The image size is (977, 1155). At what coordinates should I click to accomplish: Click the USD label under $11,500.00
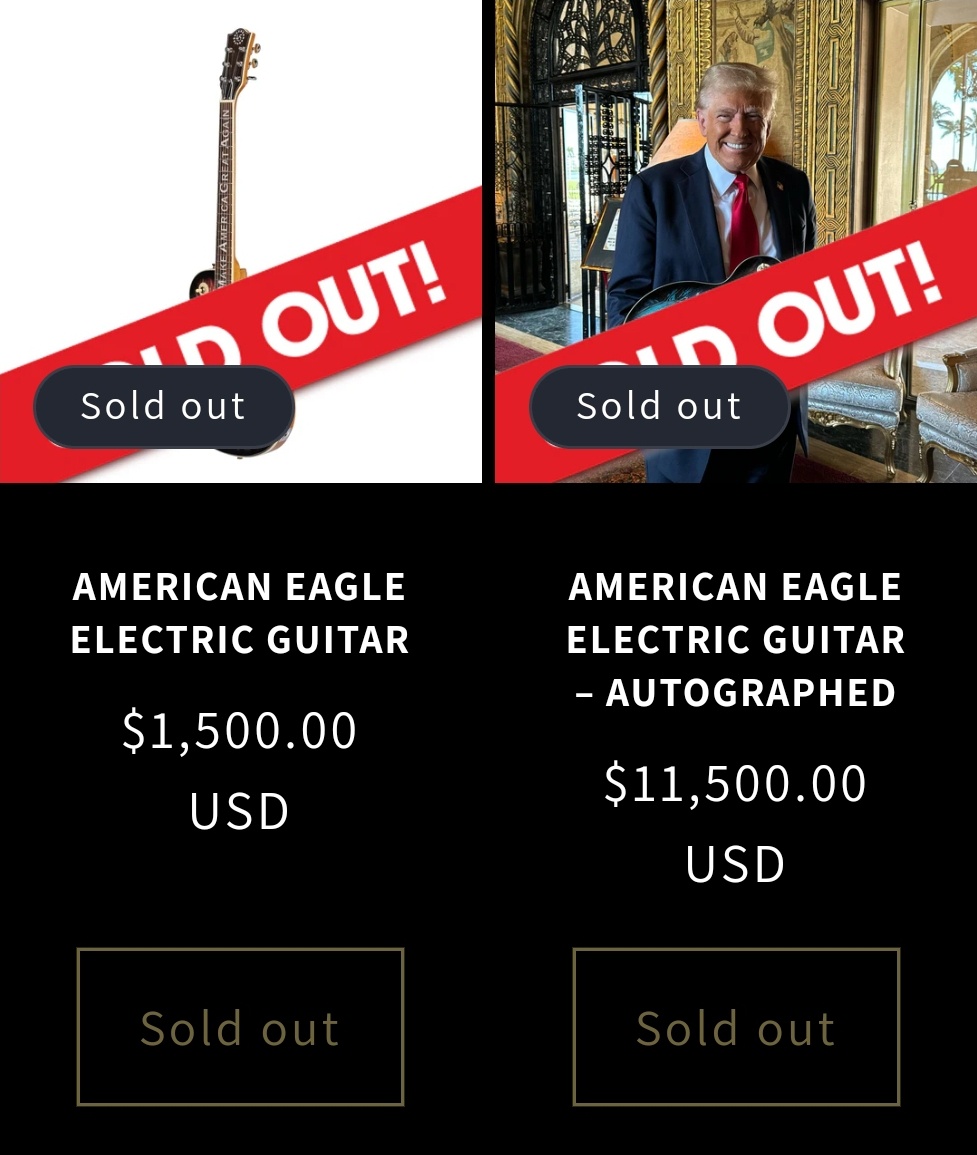pyautogui.click(x=735, y=864)
